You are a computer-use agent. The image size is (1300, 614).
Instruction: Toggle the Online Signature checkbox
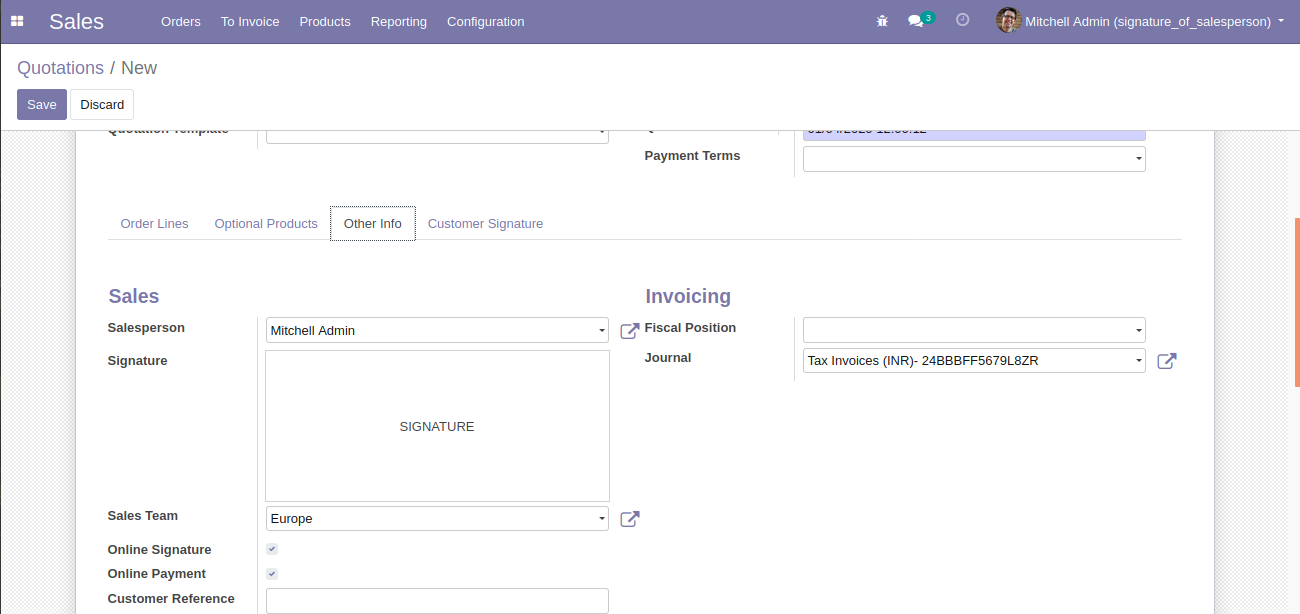tap(272, 549)
